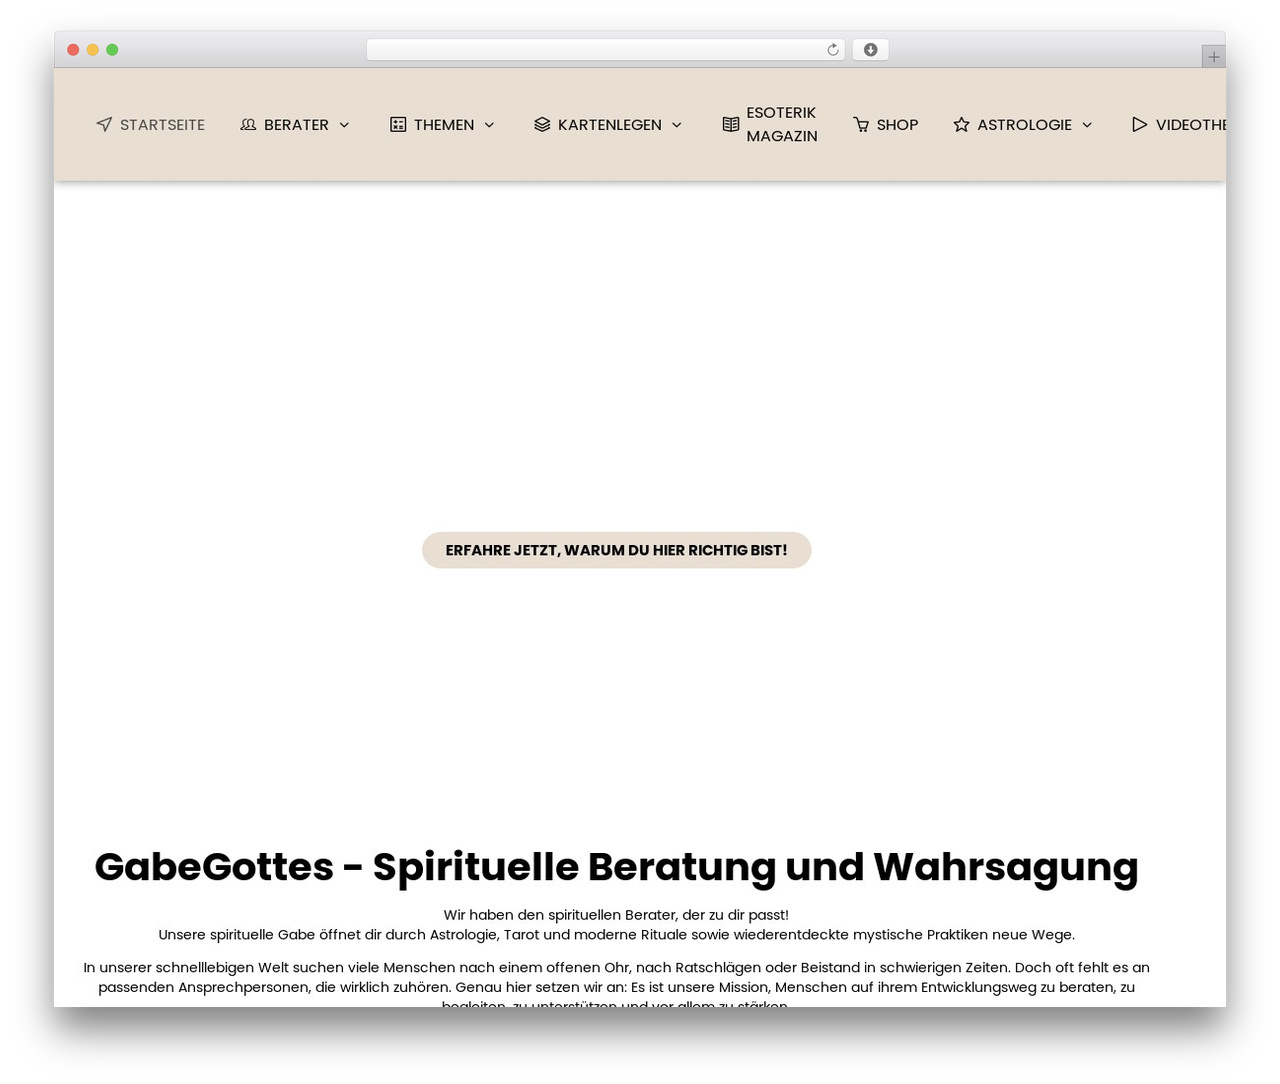Click the line 'Wir haben den spirituellen Berater'
Image resolution: width=1280 pixels, height=1084 pixels.
coord(616,914)
